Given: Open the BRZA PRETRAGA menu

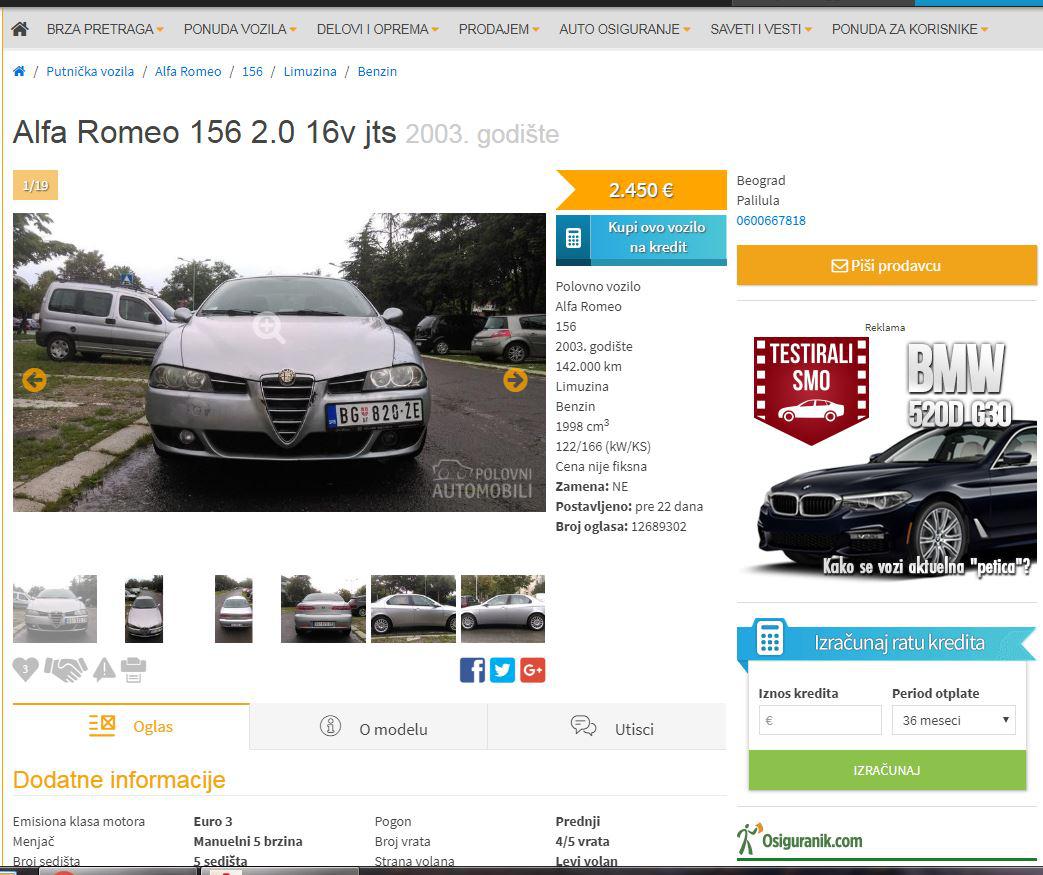Looking at the screenshot, I should coord(104,29).
